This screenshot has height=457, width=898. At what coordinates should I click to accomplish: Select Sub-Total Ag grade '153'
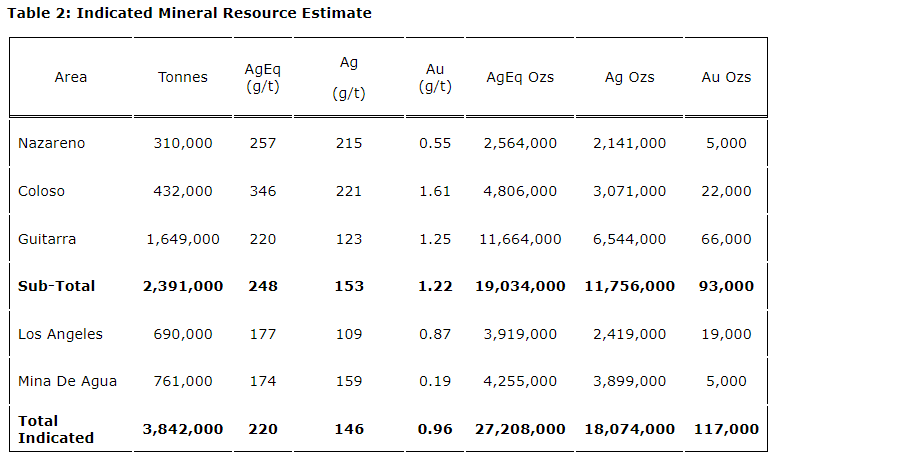349,286
